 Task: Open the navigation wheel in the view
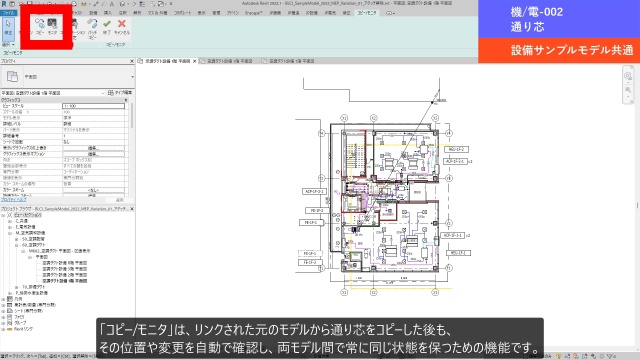click(628, 76)
